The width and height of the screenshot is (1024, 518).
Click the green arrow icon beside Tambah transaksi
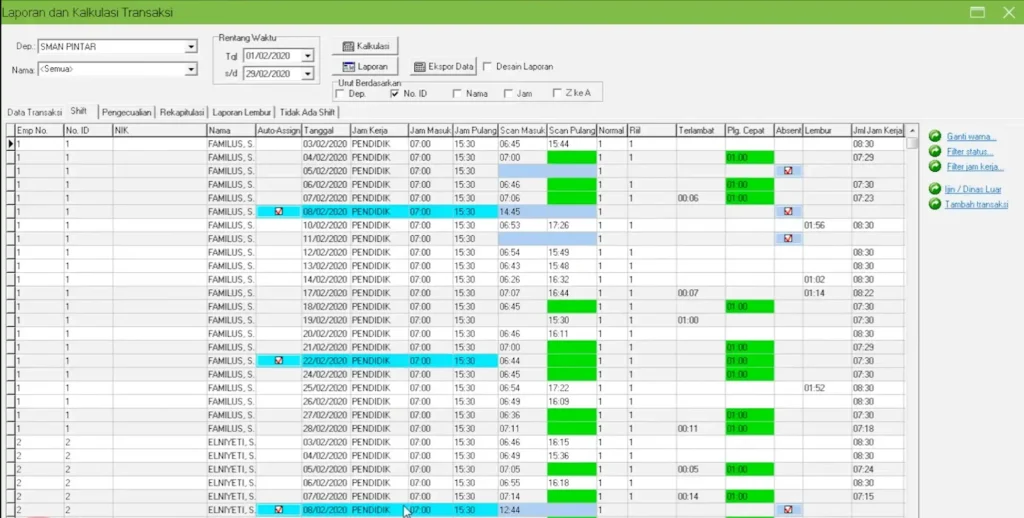[935, 204]
